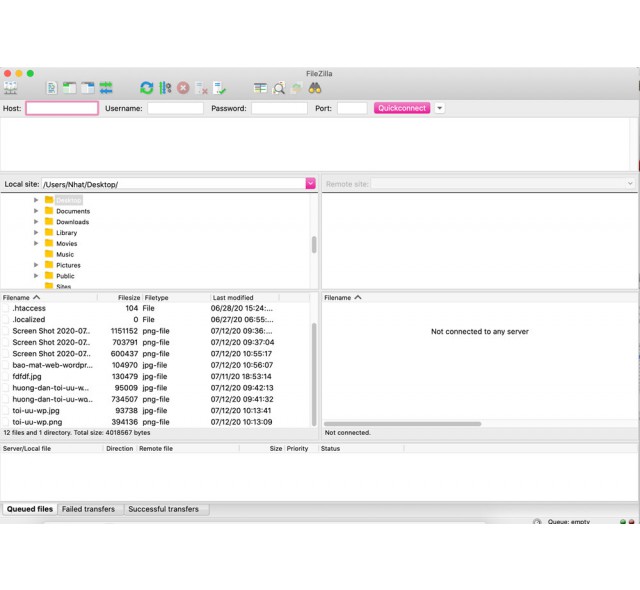Click local tree vertical scrollbar

314,245
